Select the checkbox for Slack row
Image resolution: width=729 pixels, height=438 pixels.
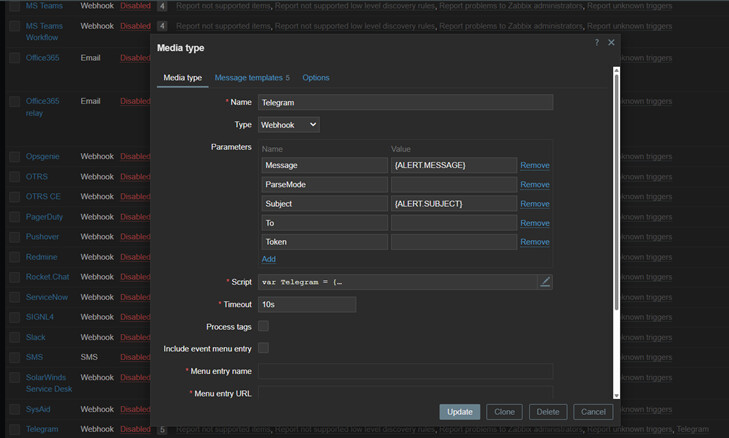(x=15, y=338)
